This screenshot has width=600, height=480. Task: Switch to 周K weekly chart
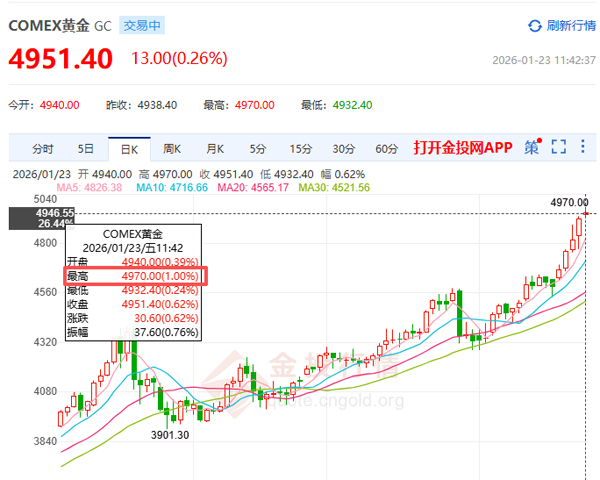(x=172, y=149)
